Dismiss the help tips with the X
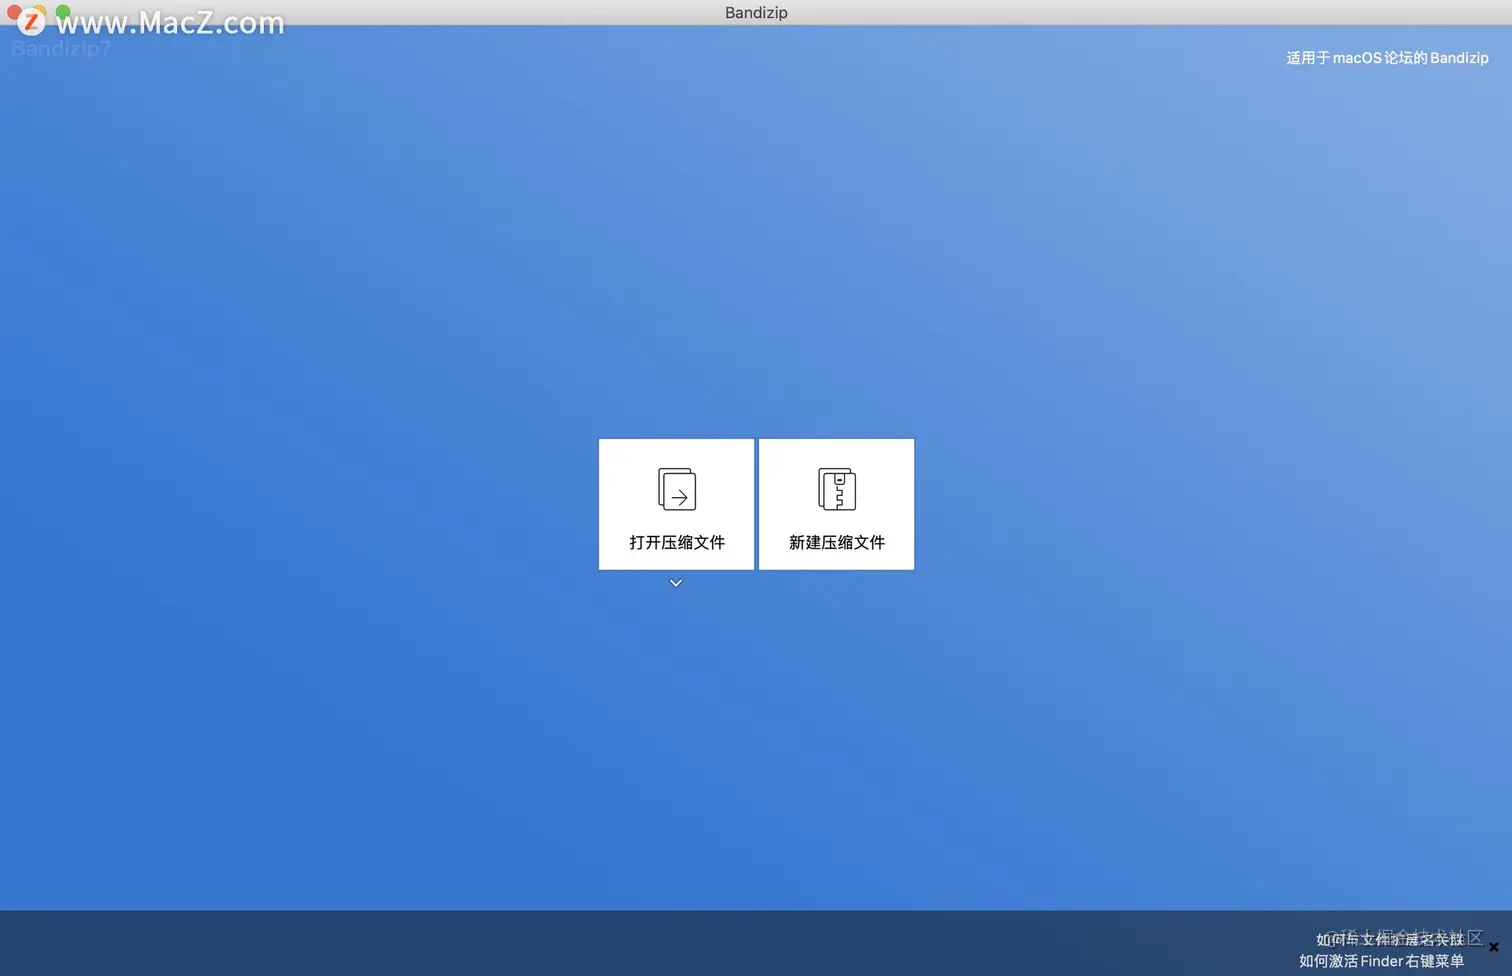 coord(1494,947)
